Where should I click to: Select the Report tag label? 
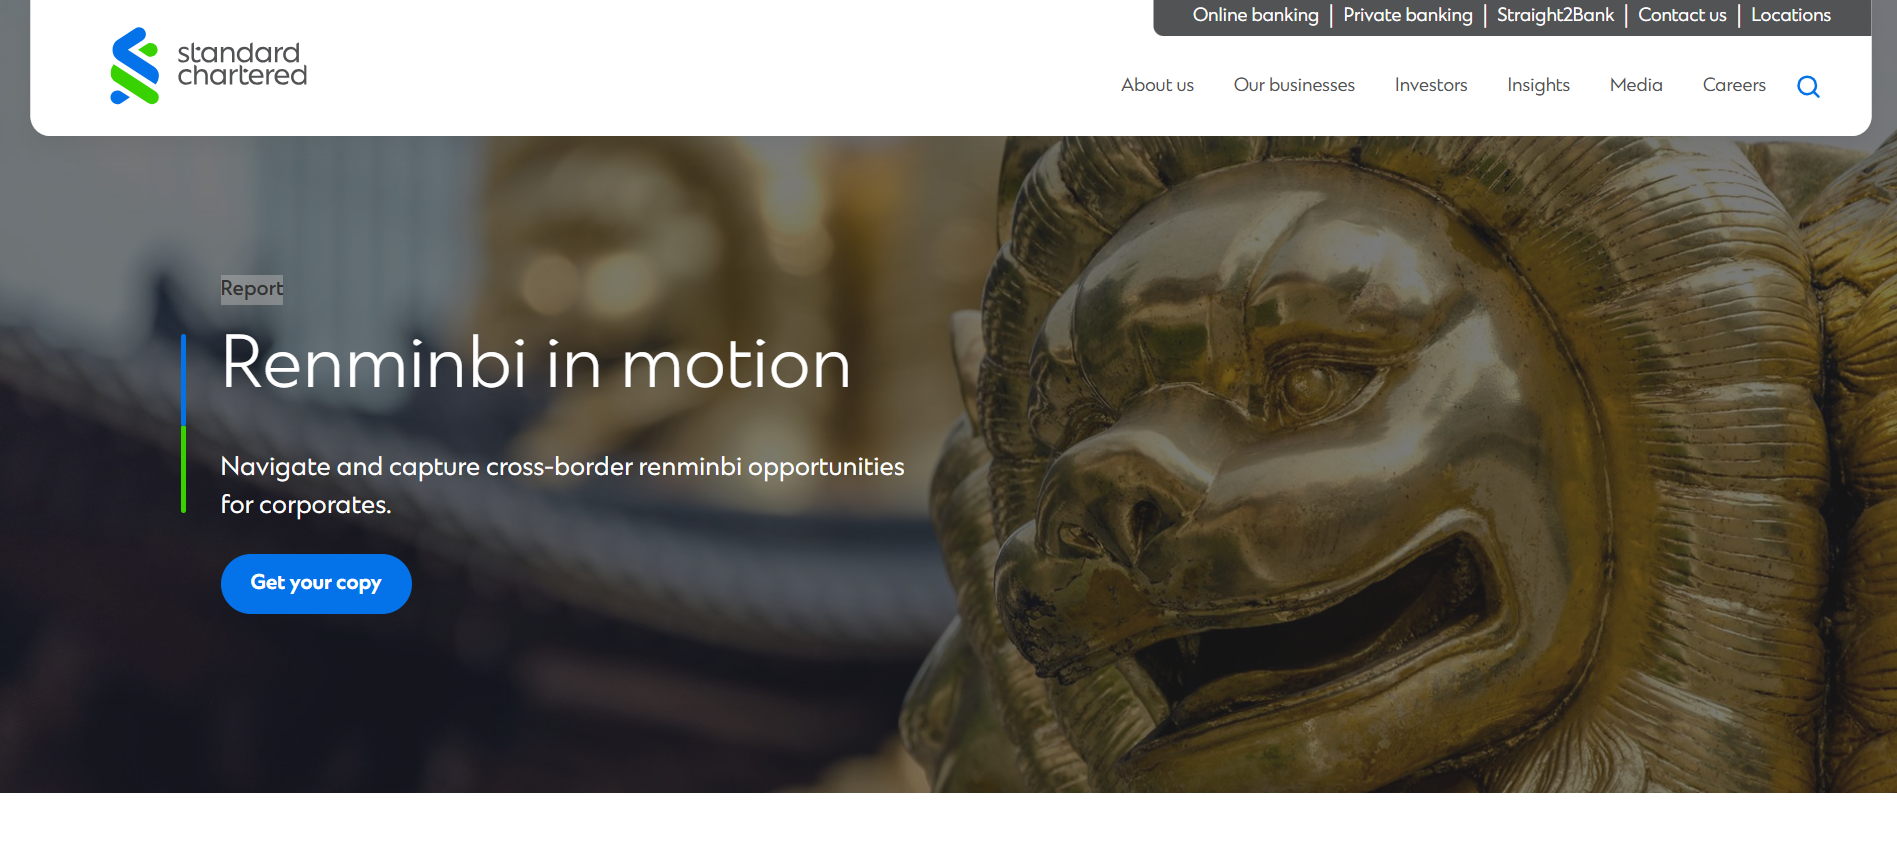click(252, 289)
